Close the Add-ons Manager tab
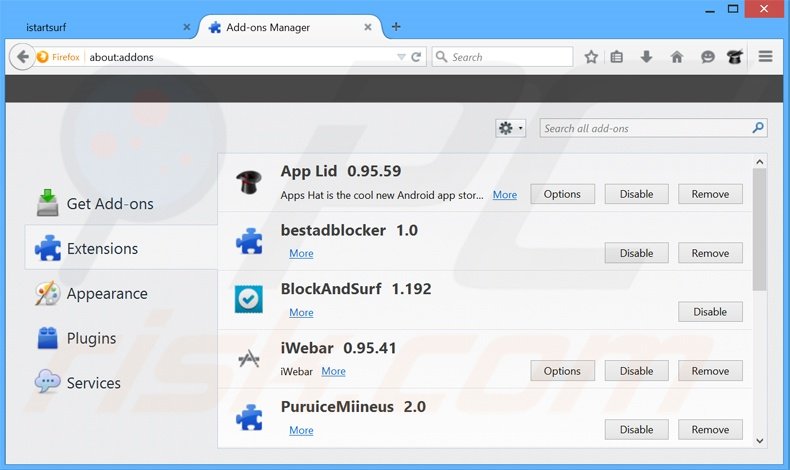Viewport: 790px width, 470px height. pos(368,27)
